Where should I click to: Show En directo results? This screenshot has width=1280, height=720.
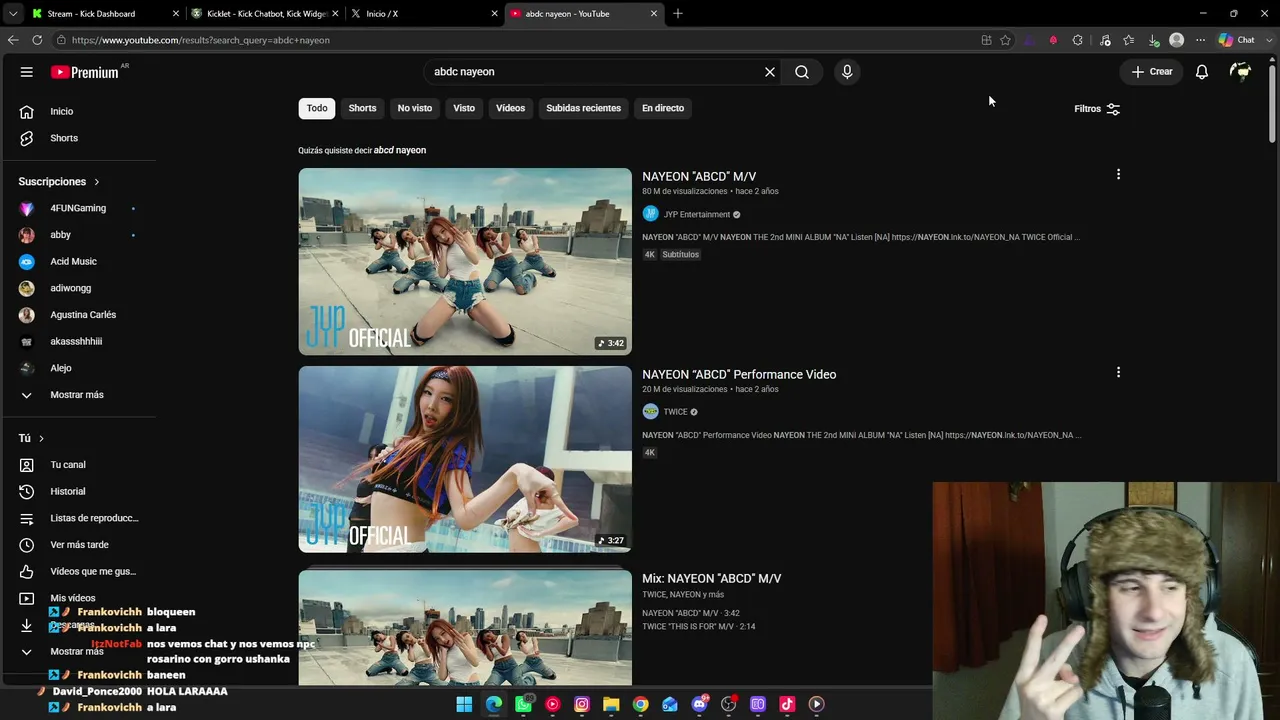coord(663,108)
